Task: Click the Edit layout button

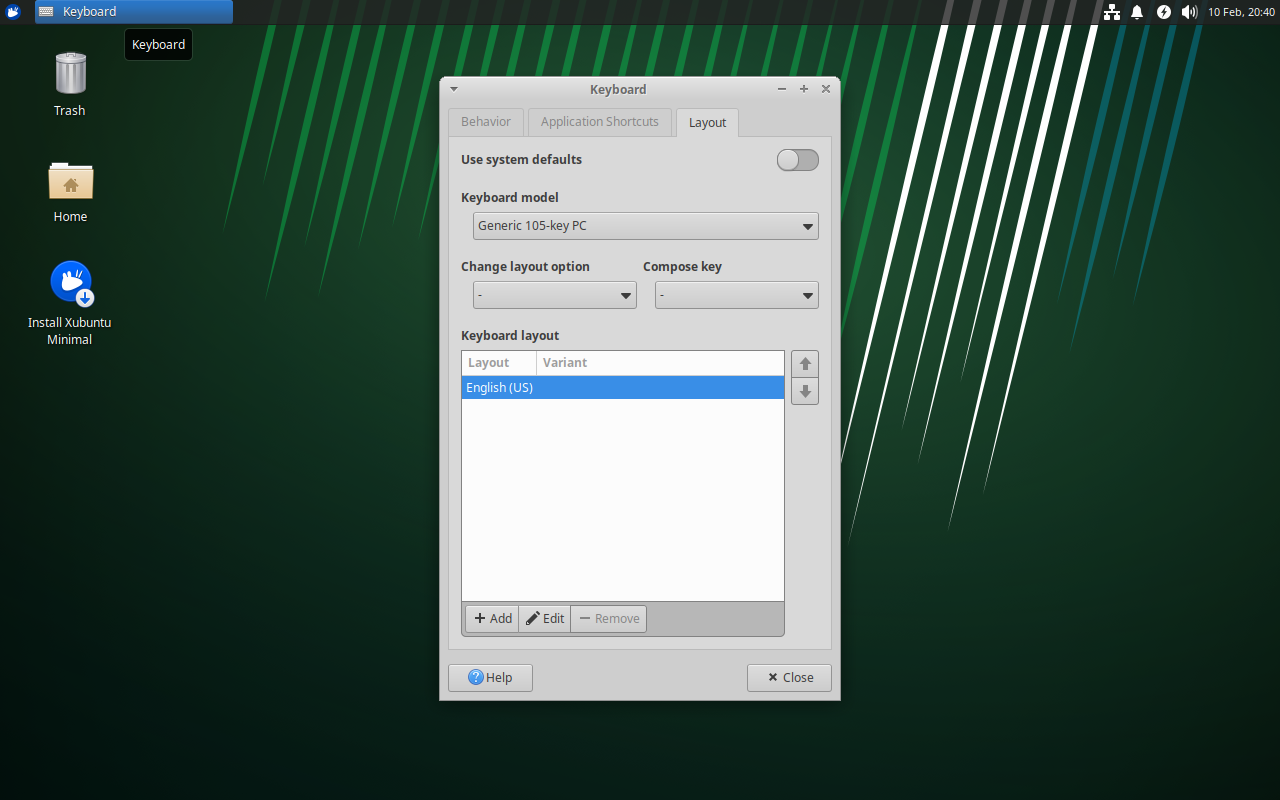Action: pyautogui.click(x=545, y=619)
